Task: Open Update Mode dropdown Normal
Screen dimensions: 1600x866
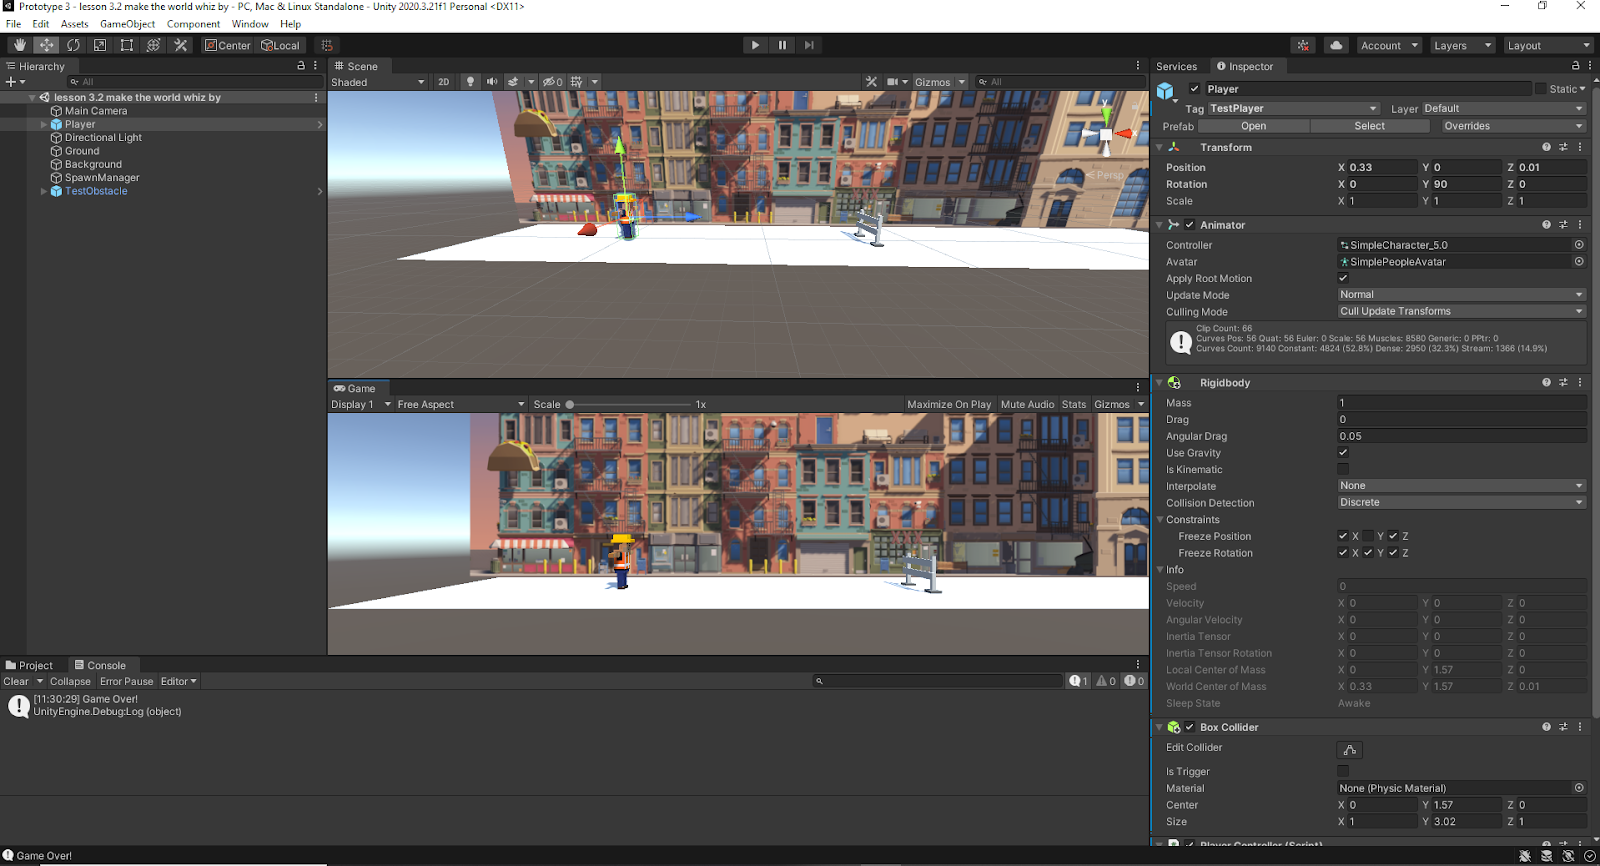Action: [1462, 295]
